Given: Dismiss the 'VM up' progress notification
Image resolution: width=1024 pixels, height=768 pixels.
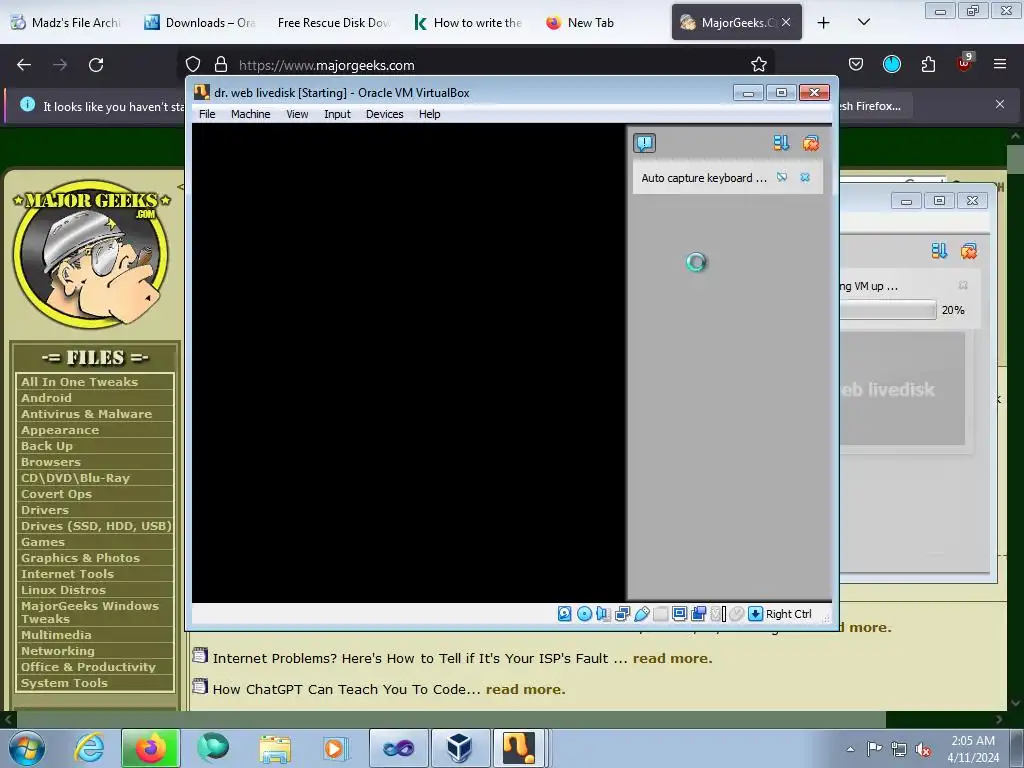Looking at the screenshot, I should click(x=963, y=285).
